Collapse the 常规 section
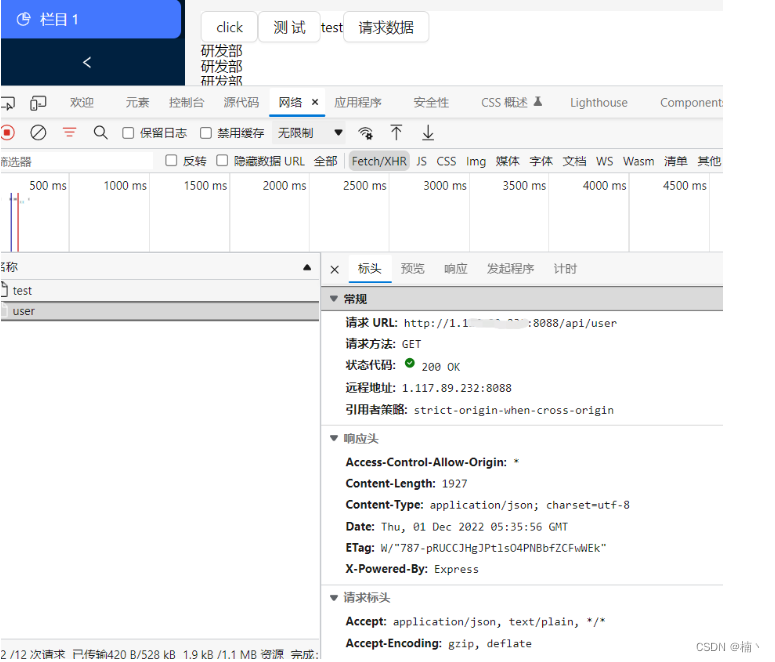This screenshot has height=662, width=775. click(334, 299)
